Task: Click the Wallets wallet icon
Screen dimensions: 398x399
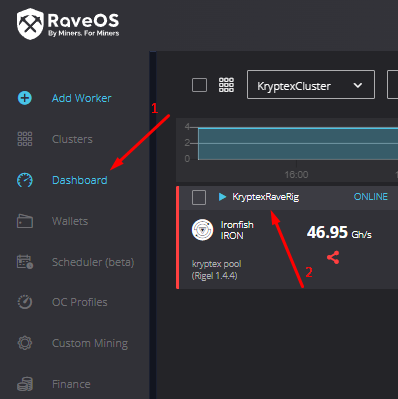Action: click(x=25, y=221)
